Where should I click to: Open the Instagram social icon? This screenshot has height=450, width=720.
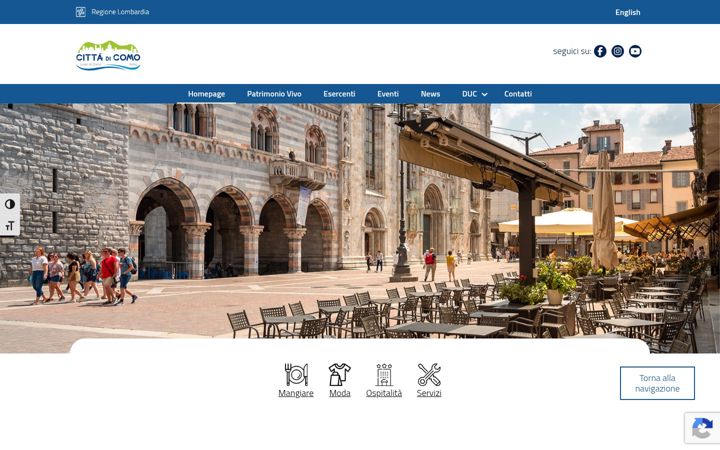point(618,51)
